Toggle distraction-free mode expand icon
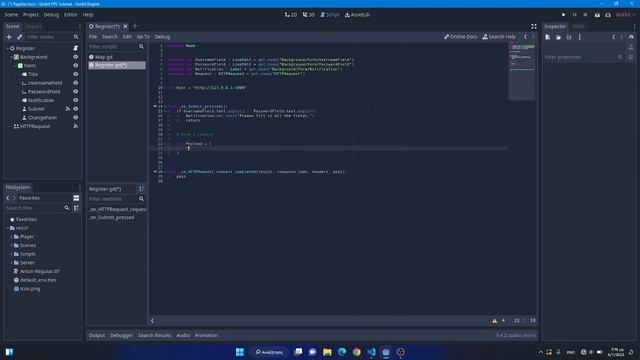 (x=534, y=27)
